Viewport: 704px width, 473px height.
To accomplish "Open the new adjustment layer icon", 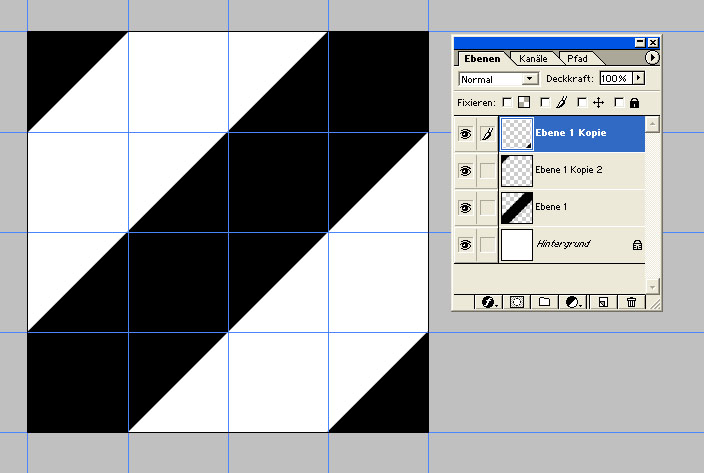I will [x=574, y=301].
